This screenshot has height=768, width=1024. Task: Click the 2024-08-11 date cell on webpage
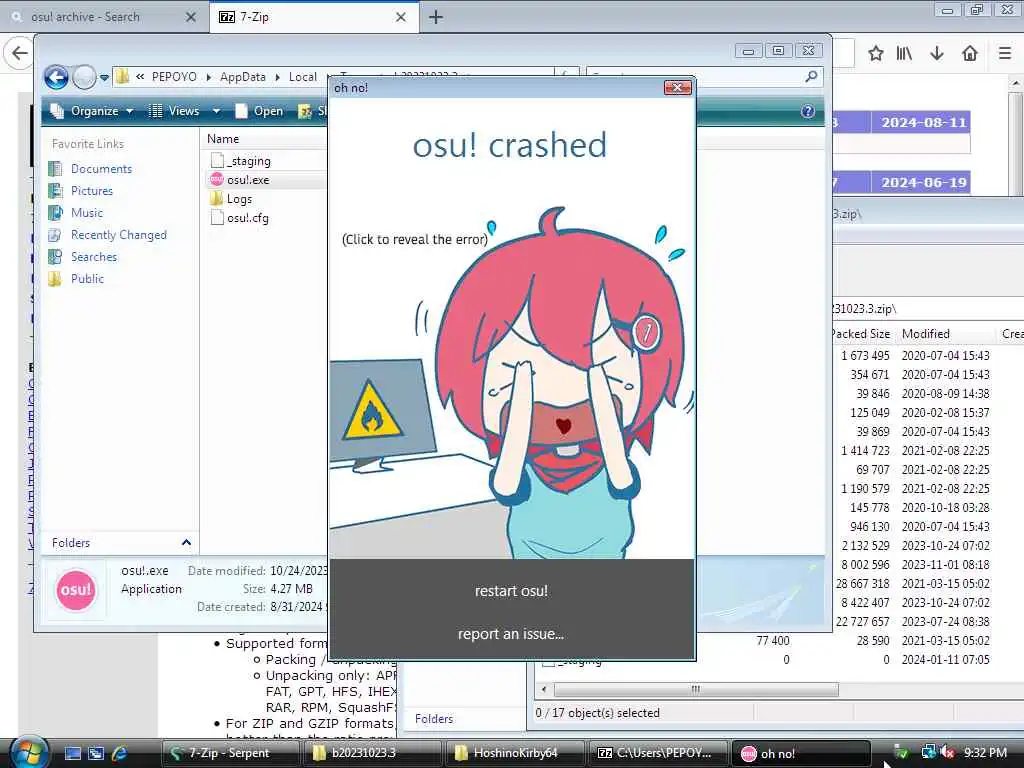click(923, 122)
